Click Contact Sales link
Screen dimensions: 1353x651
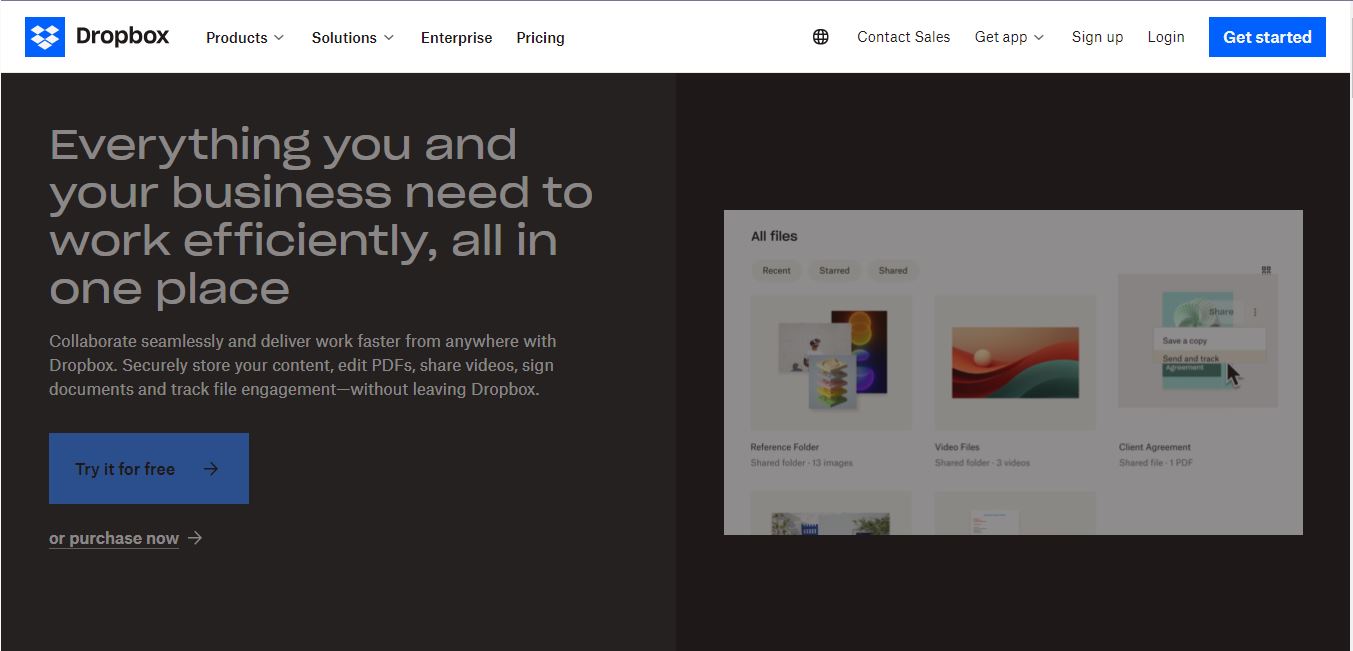point(904,37)
